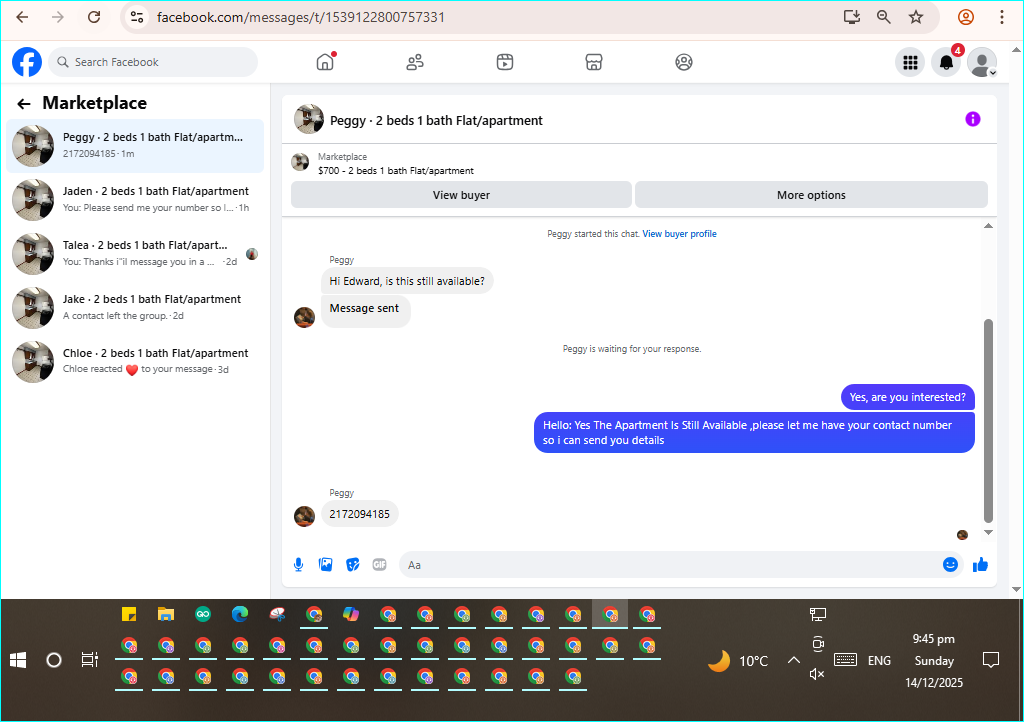Open conversation information purple info icon

[x=972, y=119]
